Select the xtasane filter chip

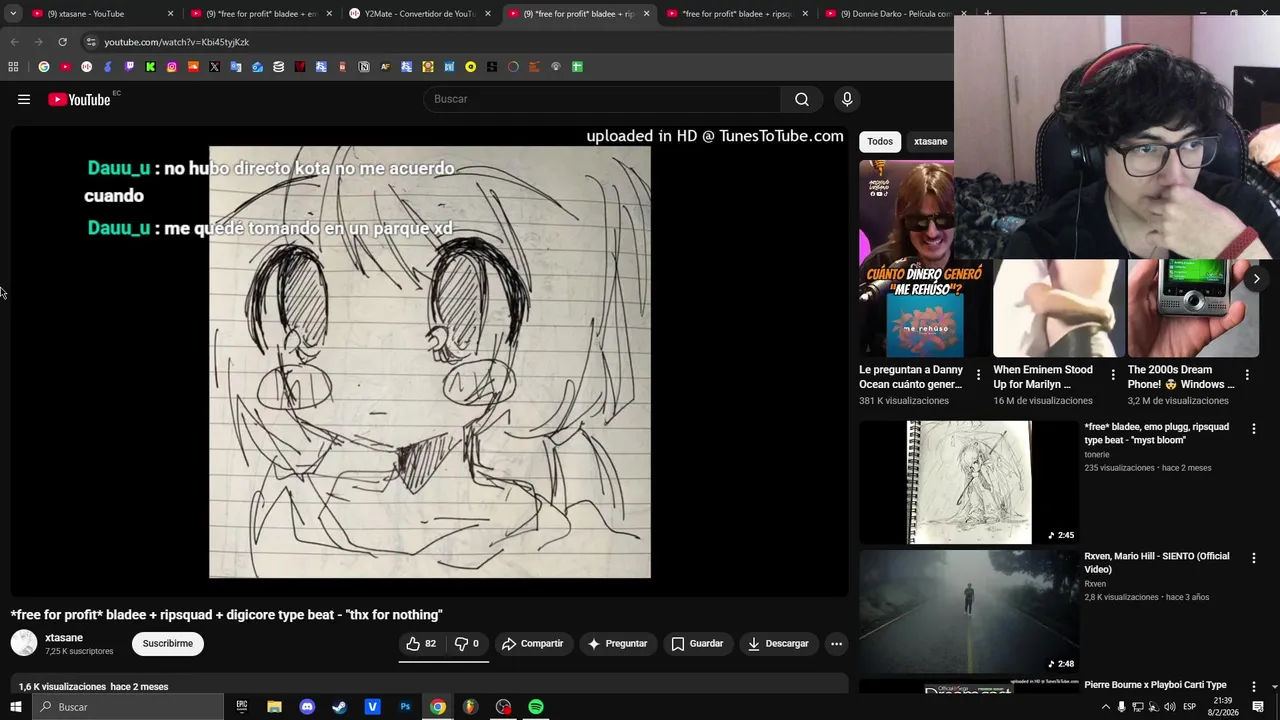click(x=930, y=141)
